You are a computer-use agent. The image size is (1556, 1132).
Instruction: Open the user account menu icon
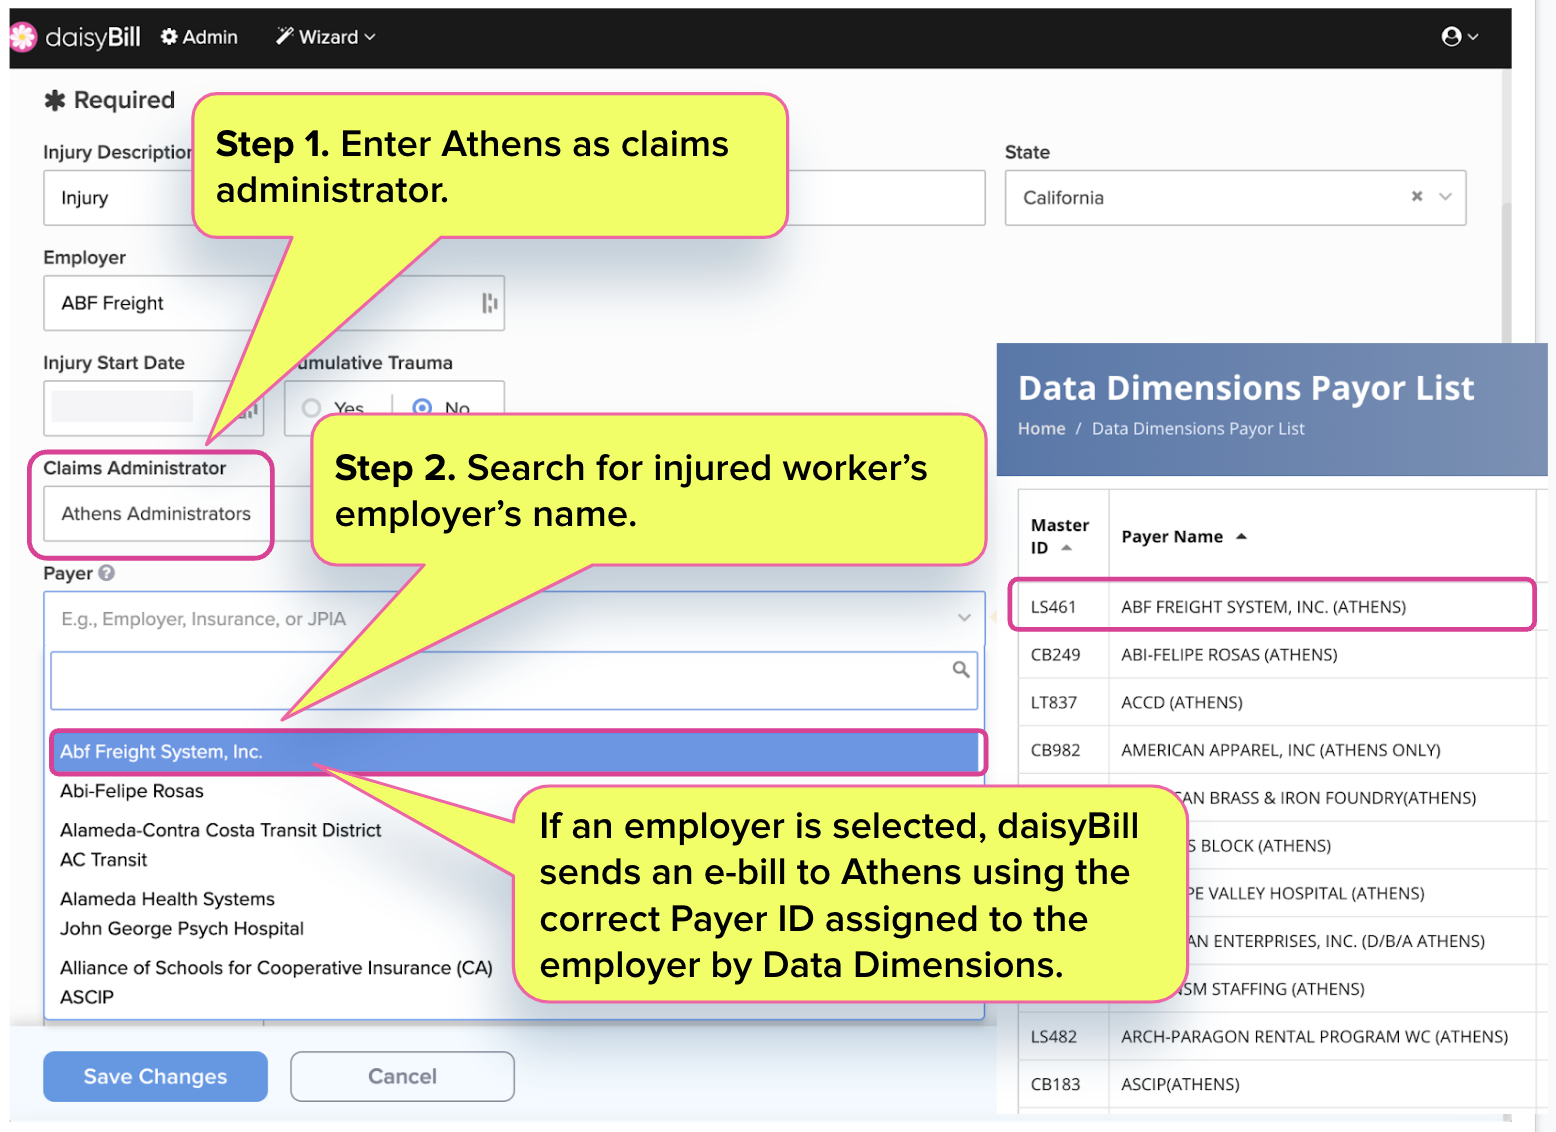click(x=1459, y=37)
